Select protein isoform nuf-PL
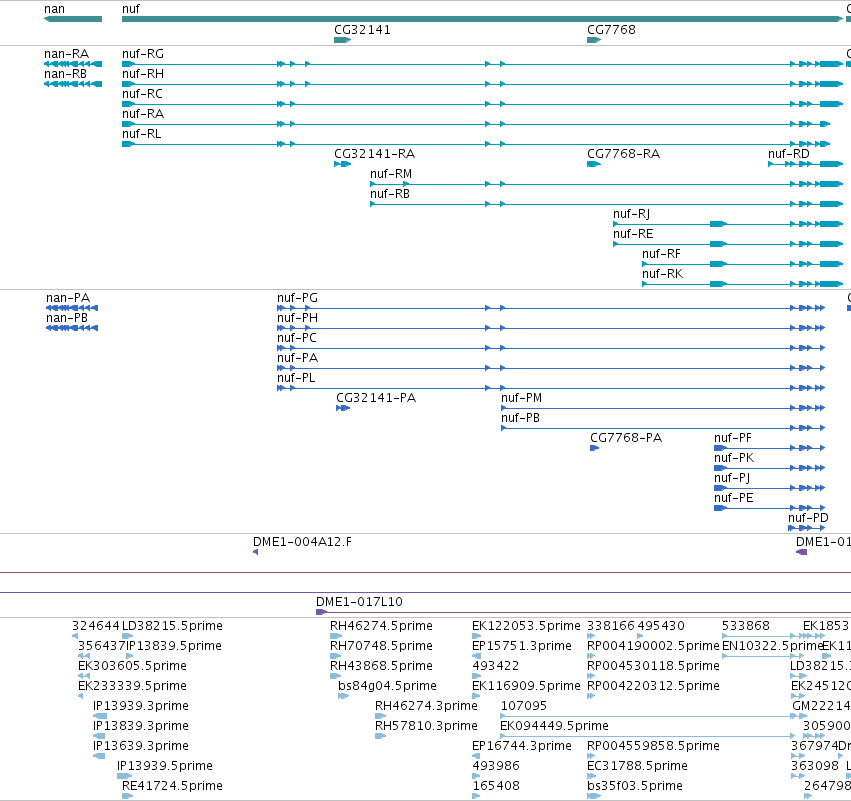Image resolution: width=851 pixels, height=801 pixels. [x=296, y=379]
